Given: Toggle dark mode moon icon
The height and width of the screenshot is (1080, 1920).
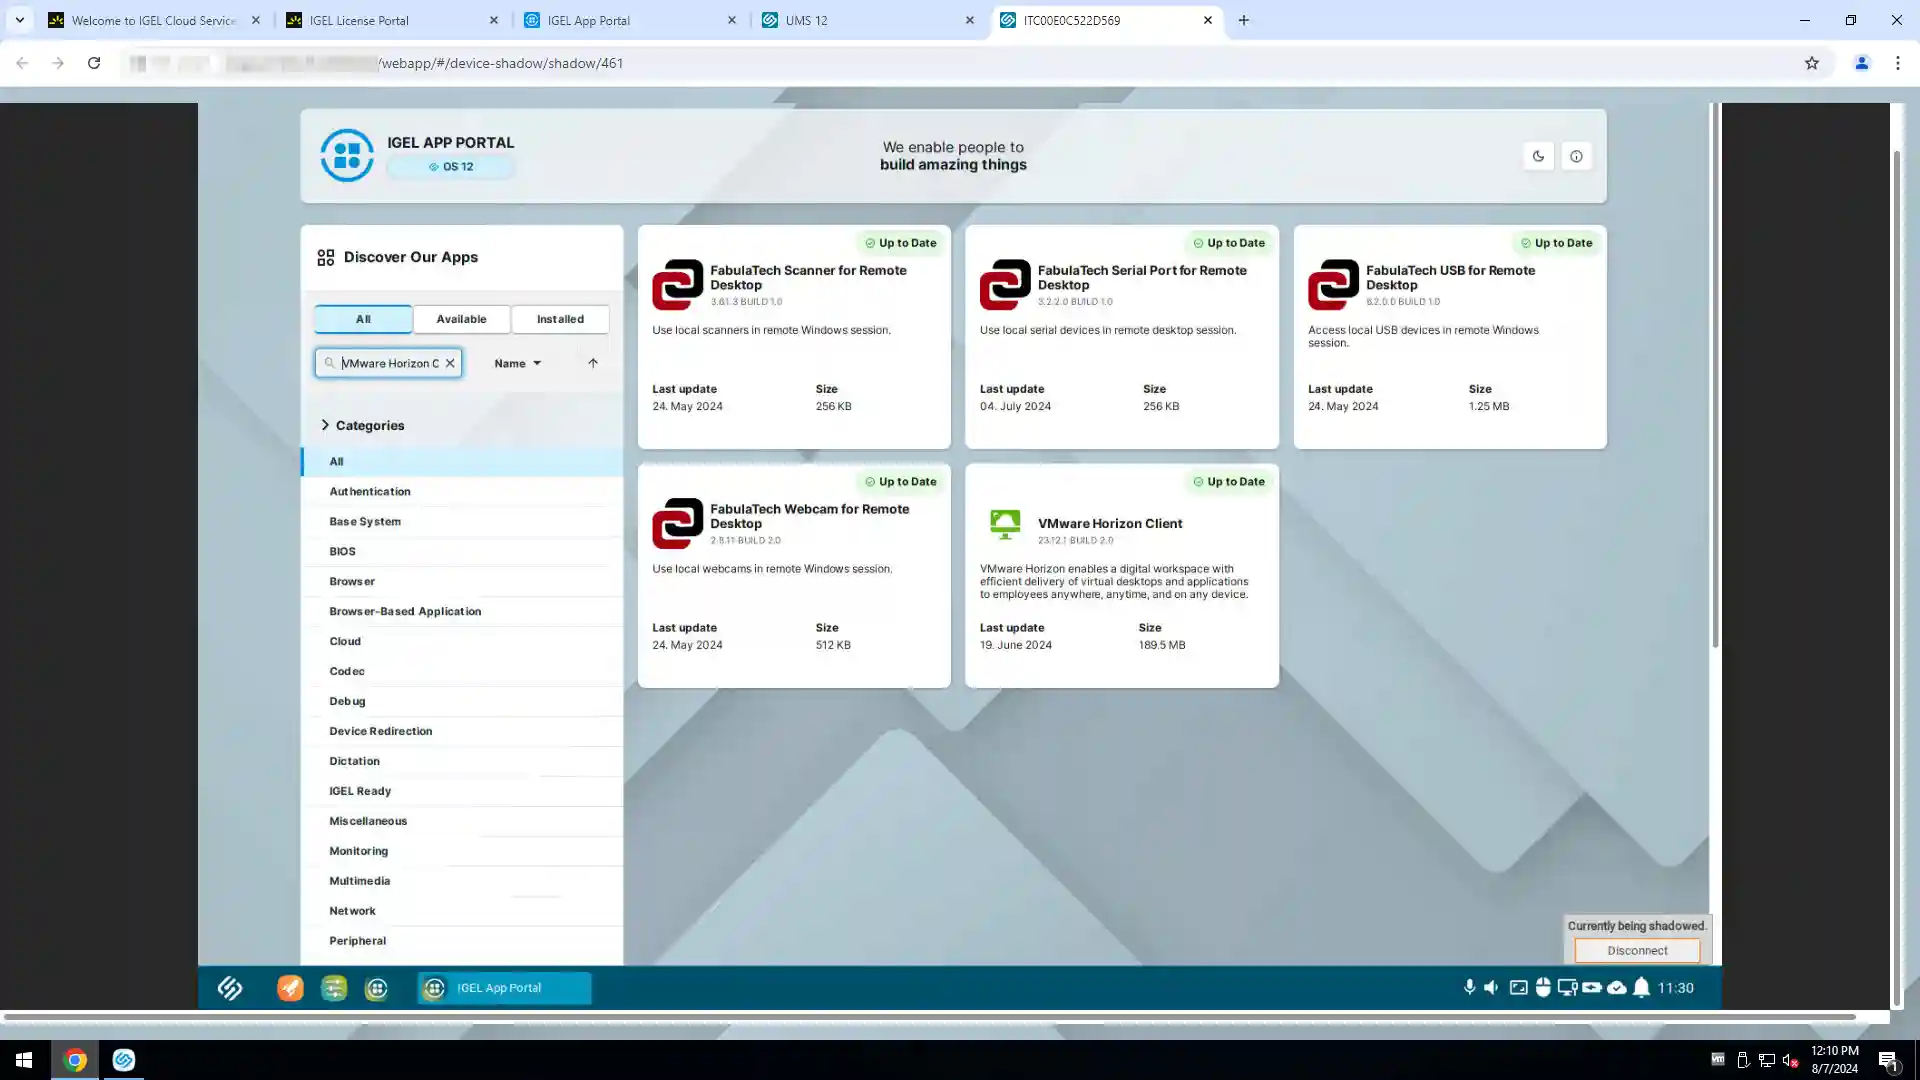Looking at the screenshot, I should (1538, 156).
